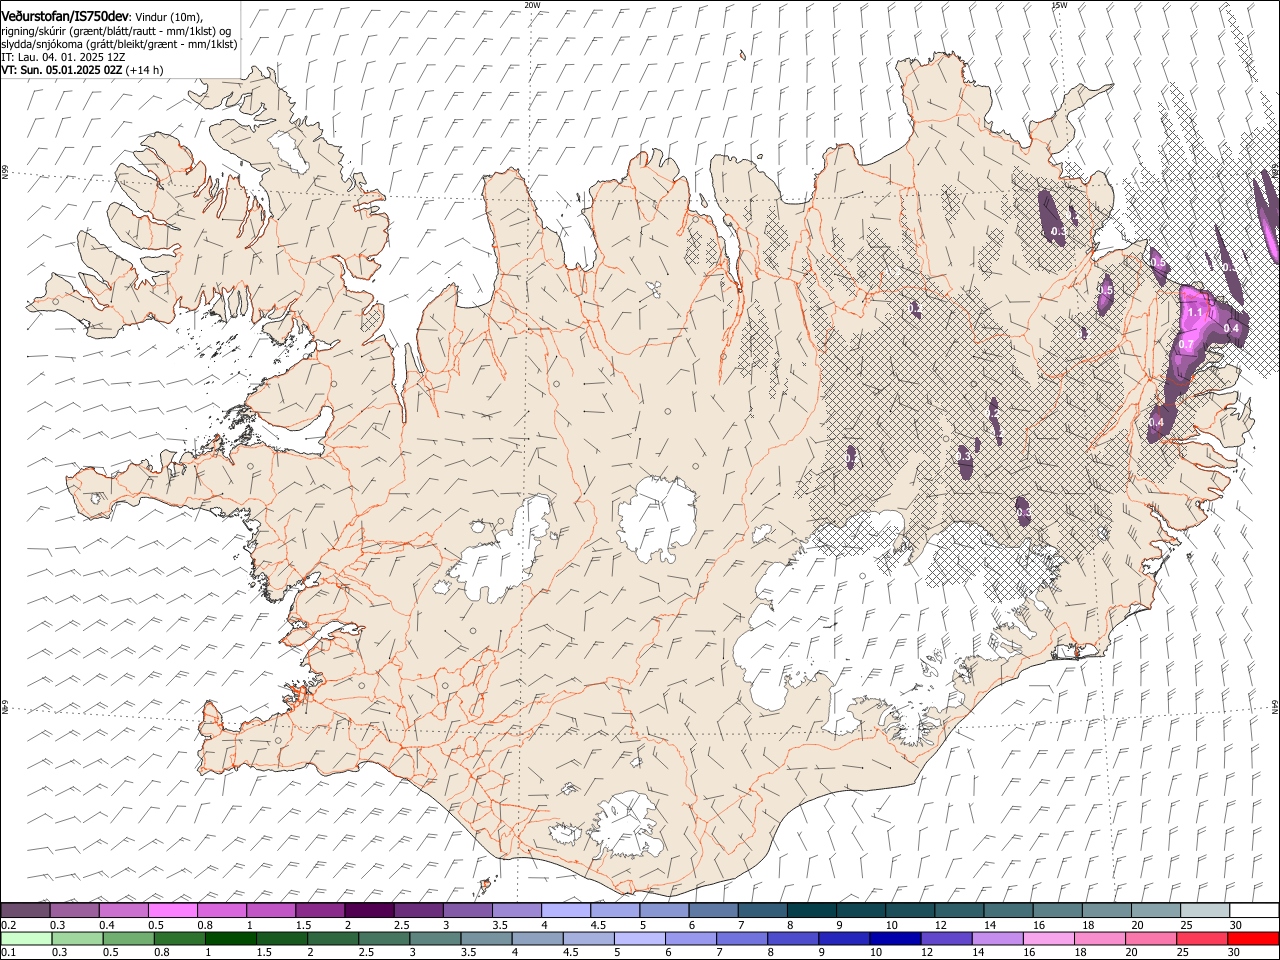Click the "0.3" value in the northeast purple patch
The width and height of the screenshot is (1280, 960).
click(1058, 231)
